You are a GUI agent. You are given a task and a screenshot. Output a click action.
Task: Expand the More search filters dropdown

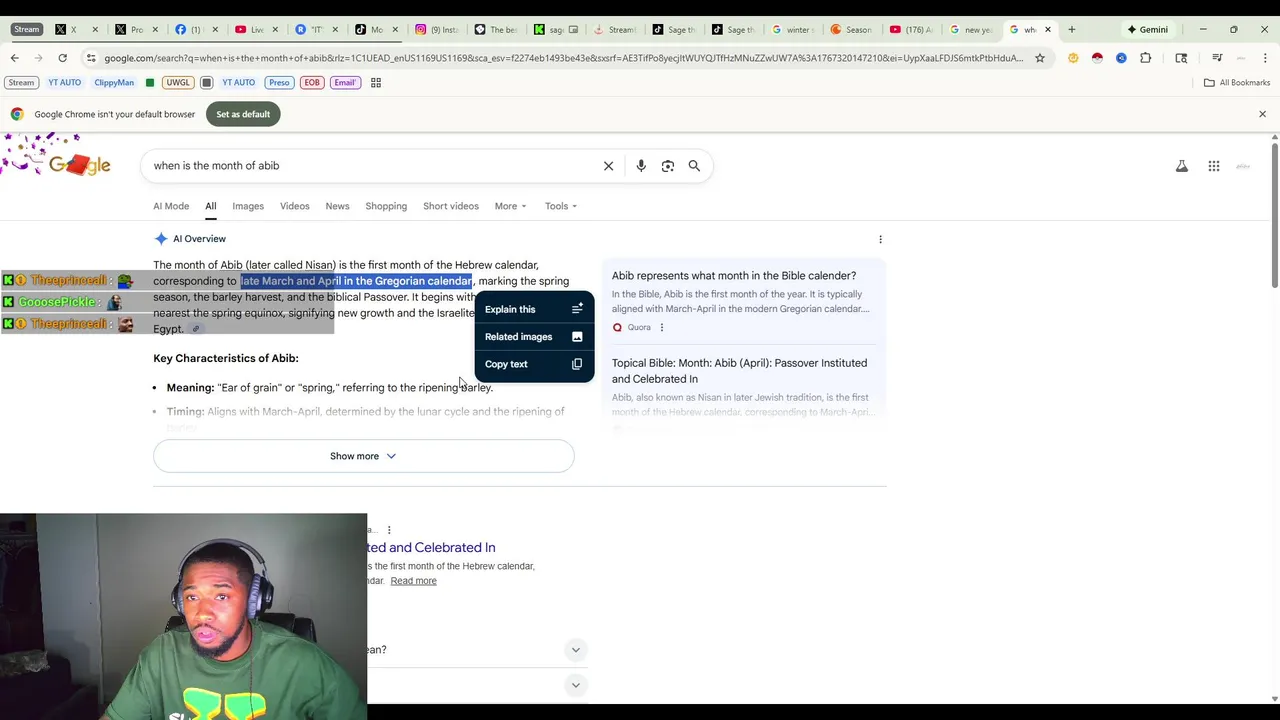(510, 206)
